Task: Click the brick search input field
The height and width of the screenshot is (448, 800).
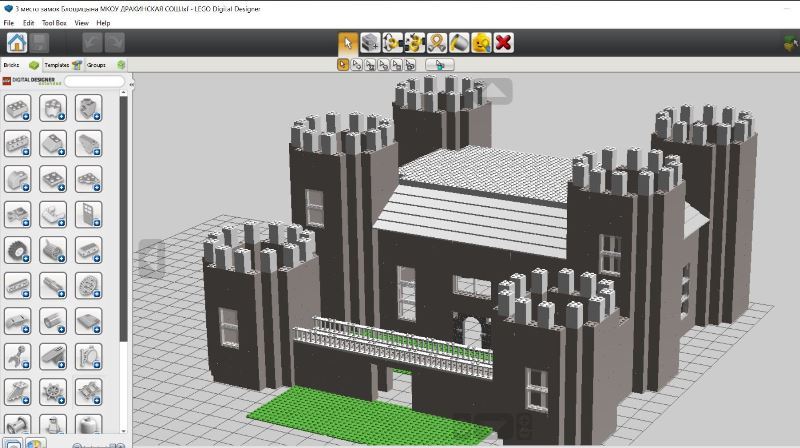Action: coord(96,81)
